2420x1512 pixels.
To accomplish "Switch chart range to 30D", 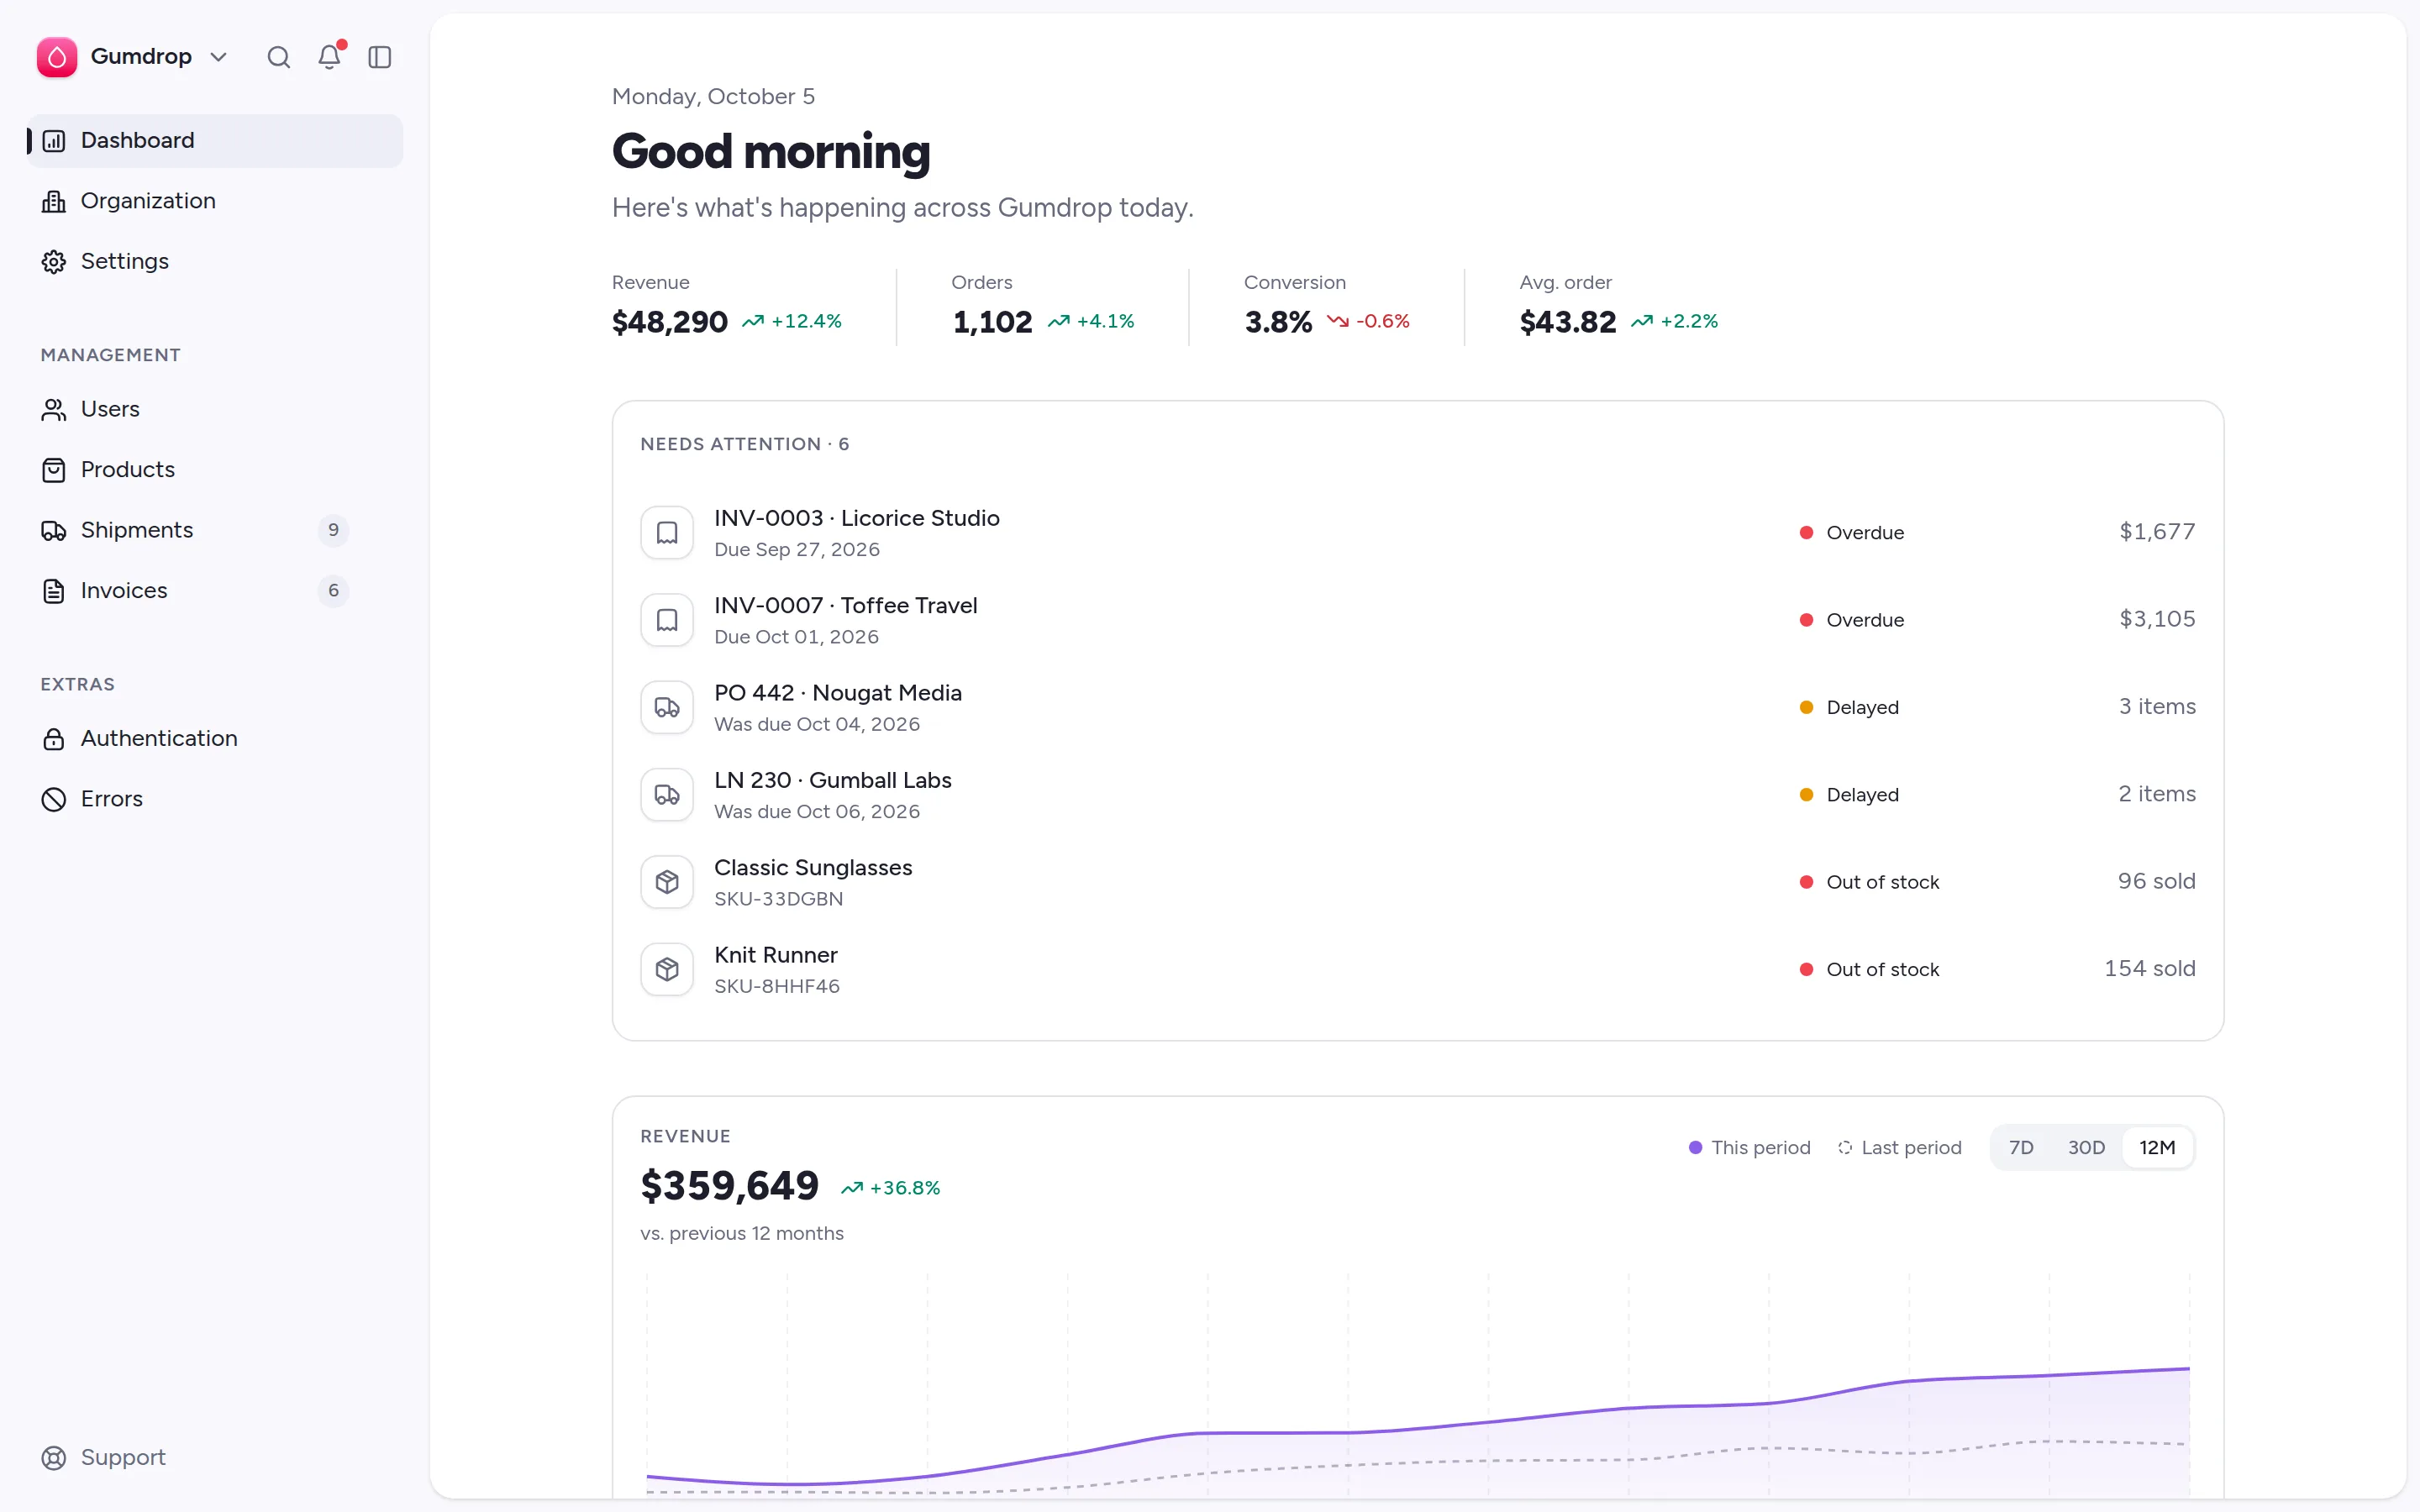I will click(x=2086, y=1148).
